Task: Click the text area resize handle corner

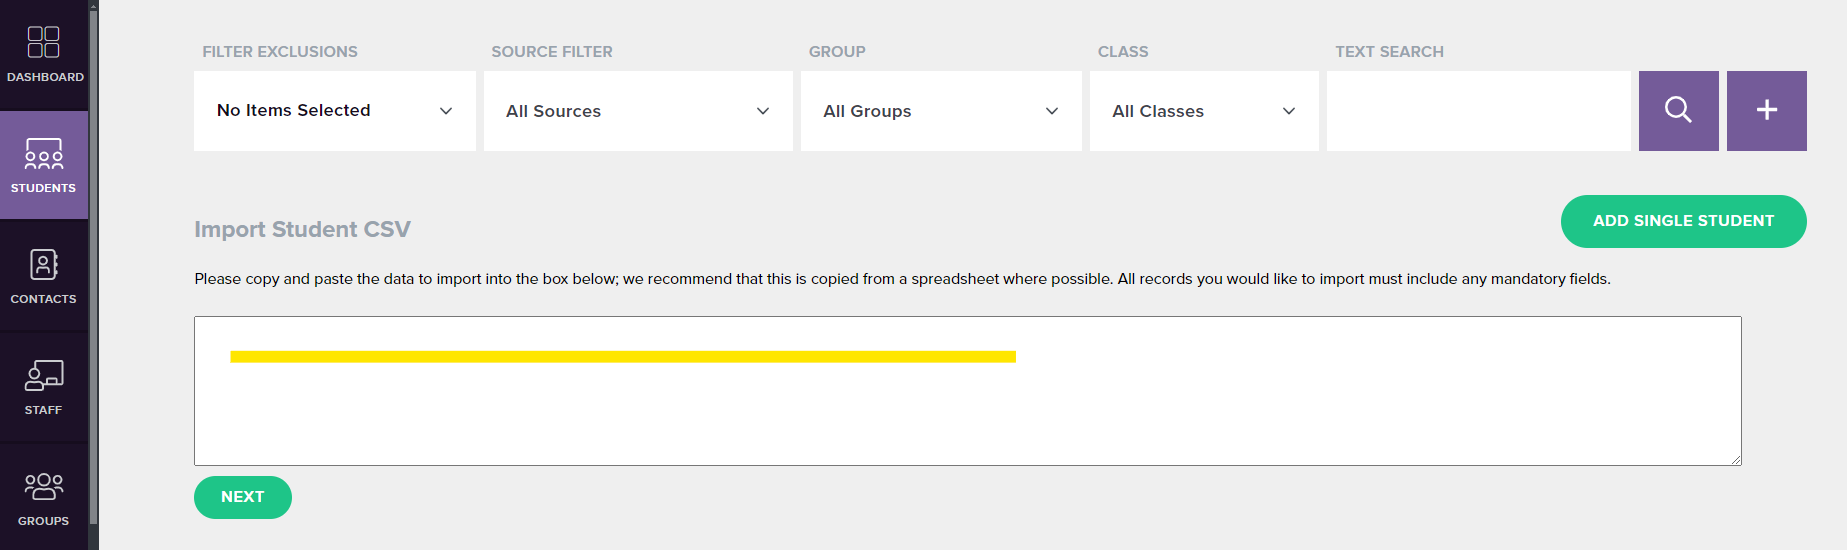Action: 1735,459
